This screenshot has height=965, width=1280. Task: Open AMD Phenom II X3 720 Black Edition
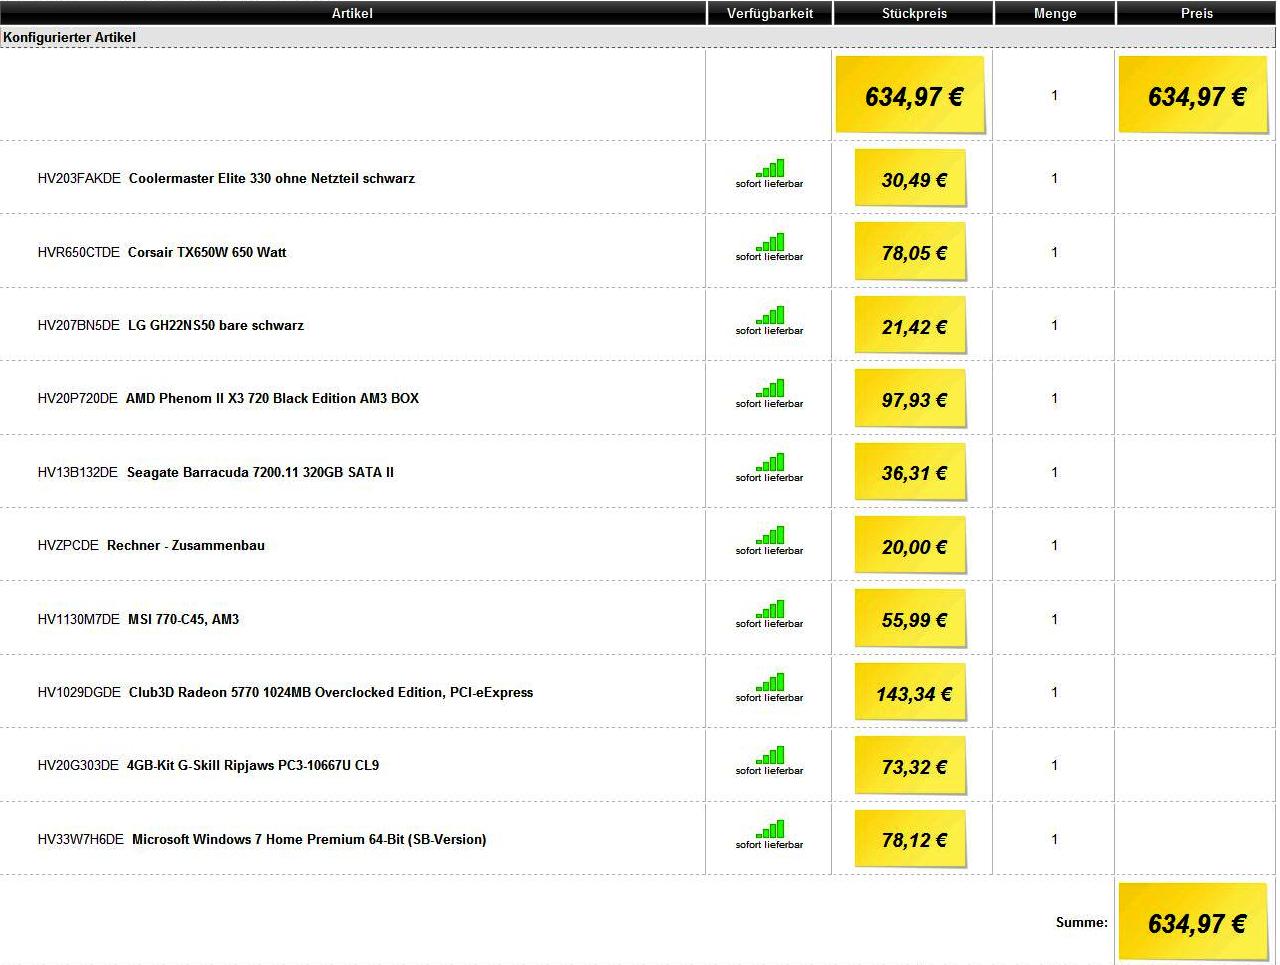tap(272, 398)
